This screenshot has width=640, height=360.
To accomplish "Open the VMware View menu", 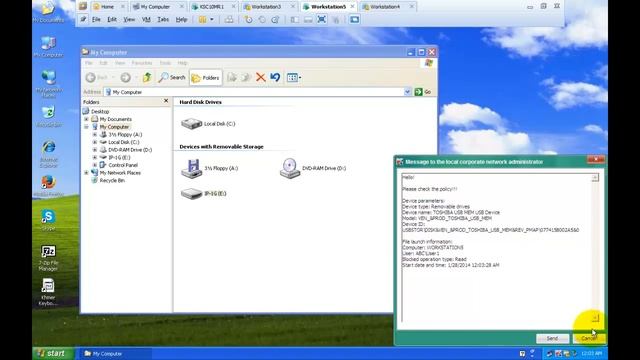I will coord(129,20).
